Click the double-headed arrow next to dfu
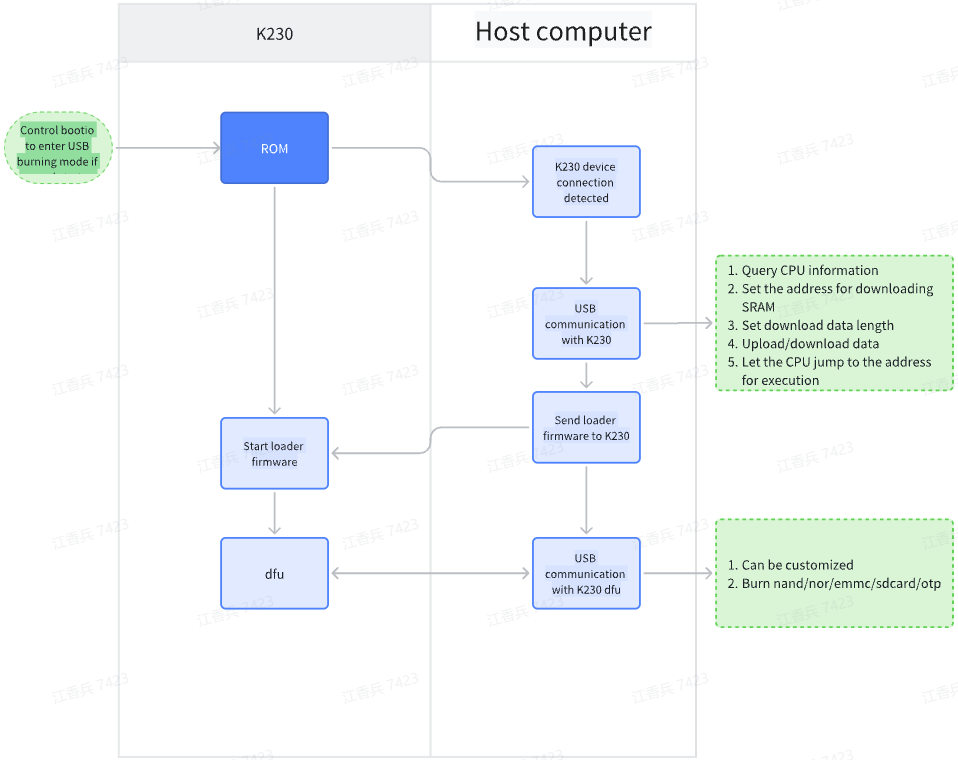The height and width of the screenshot is (760, 958). click(430, 574)
